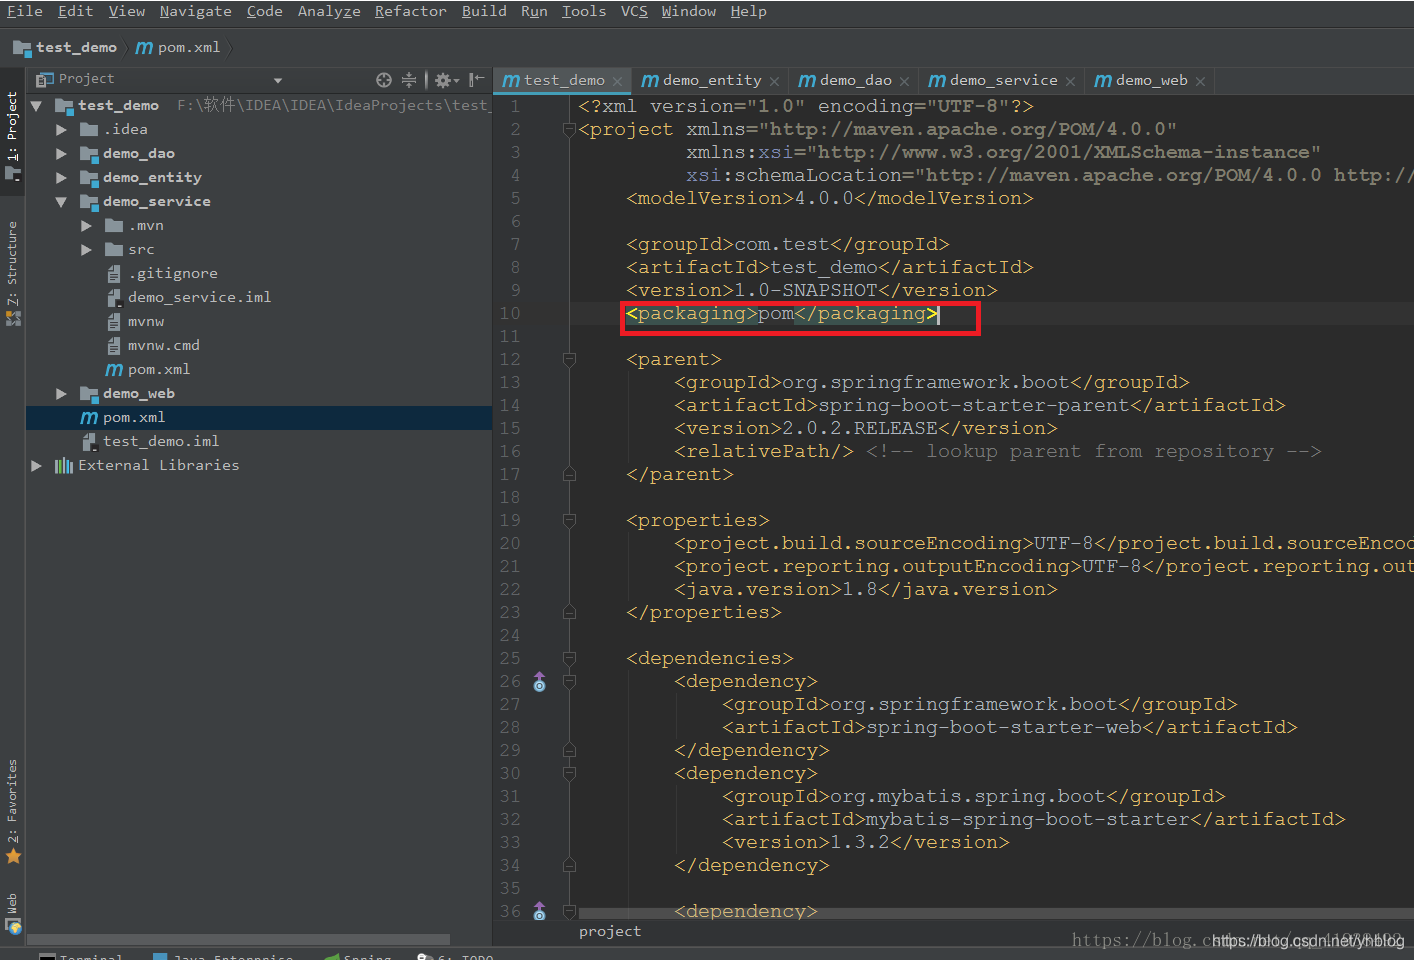Fold the project tag at line 2
The width and height of the screenshot is (1414, 960).
click(x=569, y=130)
